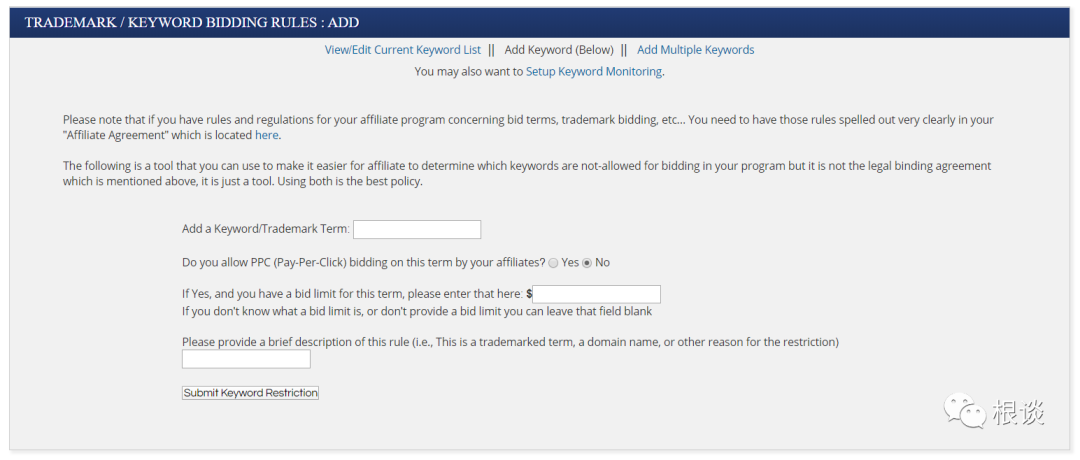The height and width of the screenshot is (460, 1080).
Task: Click the Trademark / Keyword Bidding Rules header
Action: click(192, 22)
